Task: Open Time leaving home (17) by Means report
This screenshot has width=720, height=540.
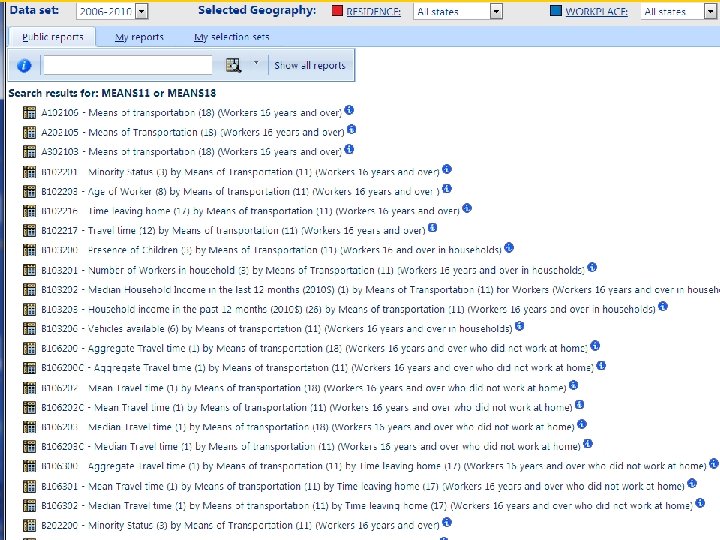Action: click(x=250, y=211)
